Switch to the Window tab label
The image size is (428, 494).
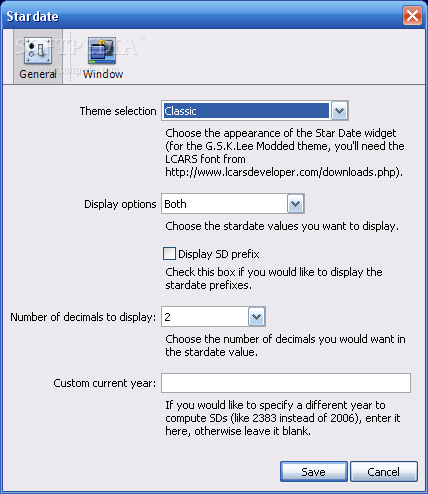tap(103, 74)
